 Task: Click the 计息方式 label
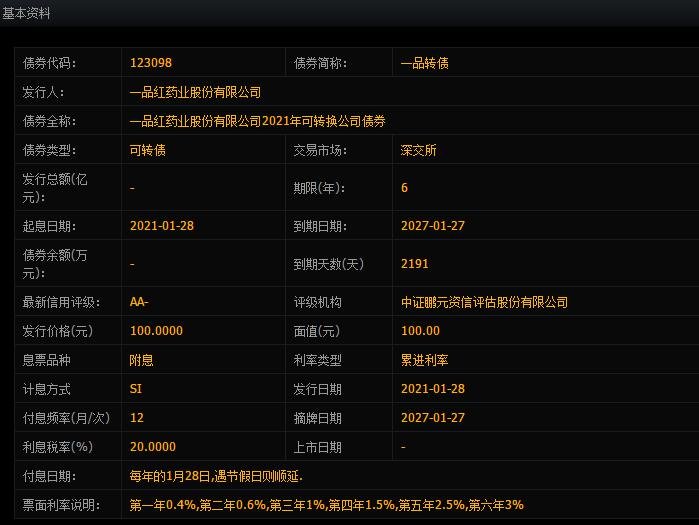[x=46, y=389]
